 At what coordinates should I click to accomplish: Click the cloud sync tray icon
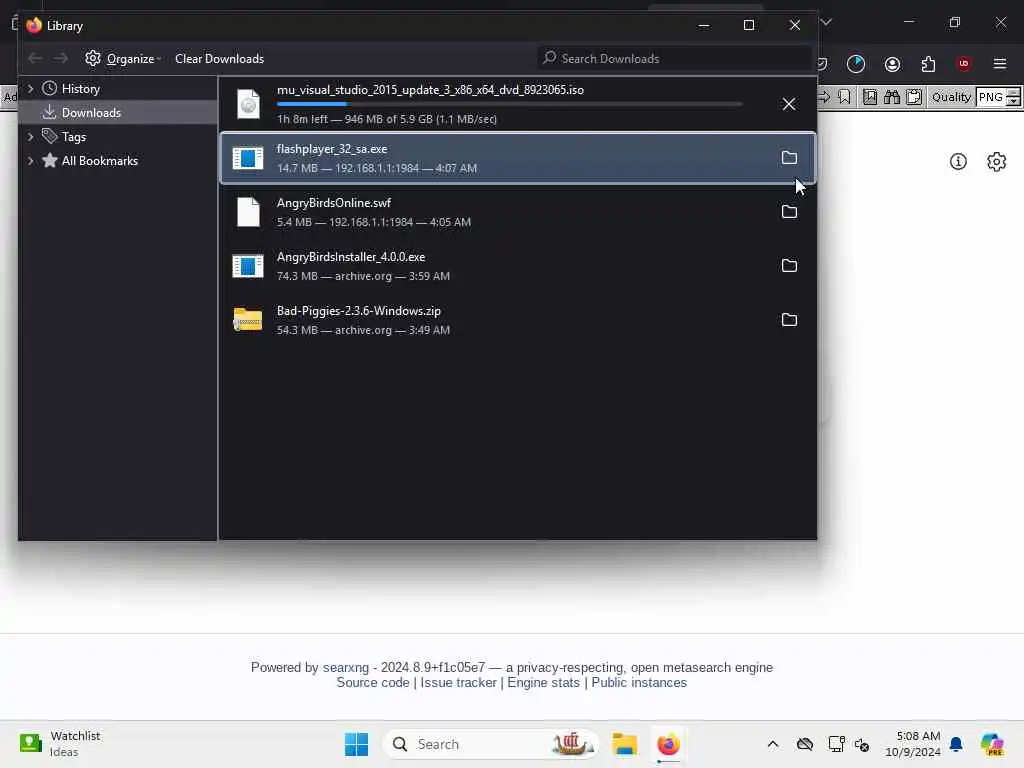tap(805, 744)
